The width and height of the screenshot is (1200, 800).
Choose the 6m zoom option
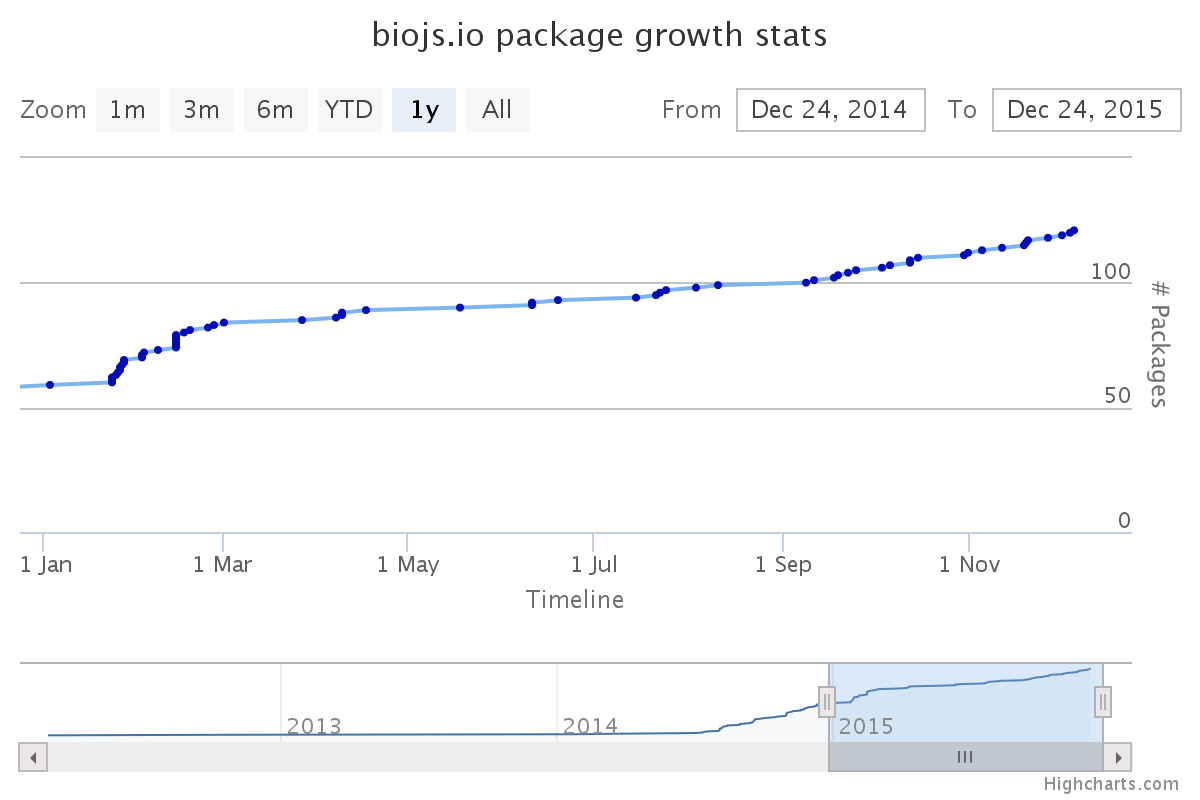[275, 110]
